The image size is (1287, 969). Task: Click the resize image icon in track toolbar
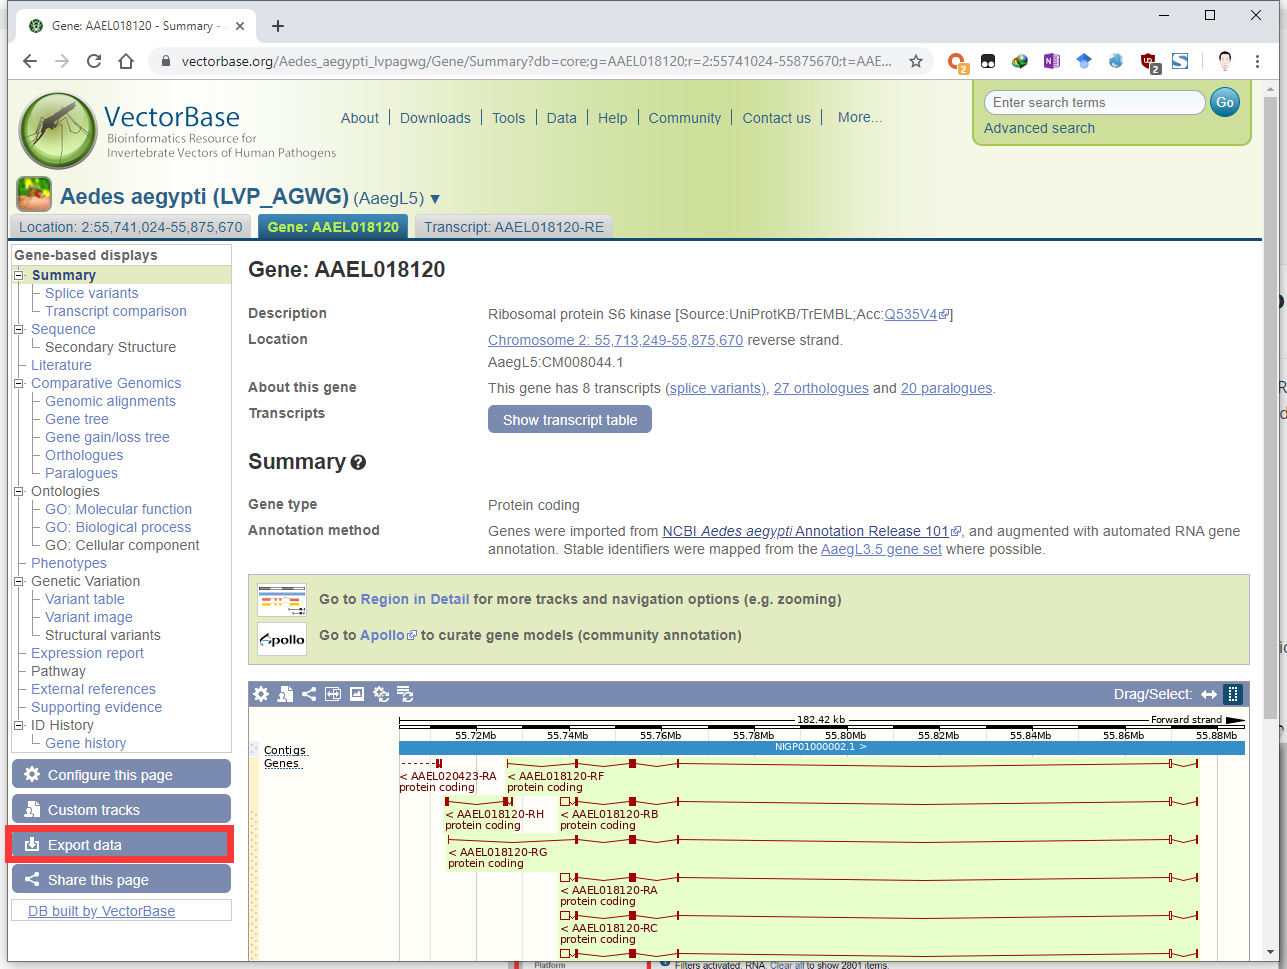tap(333, 694)
